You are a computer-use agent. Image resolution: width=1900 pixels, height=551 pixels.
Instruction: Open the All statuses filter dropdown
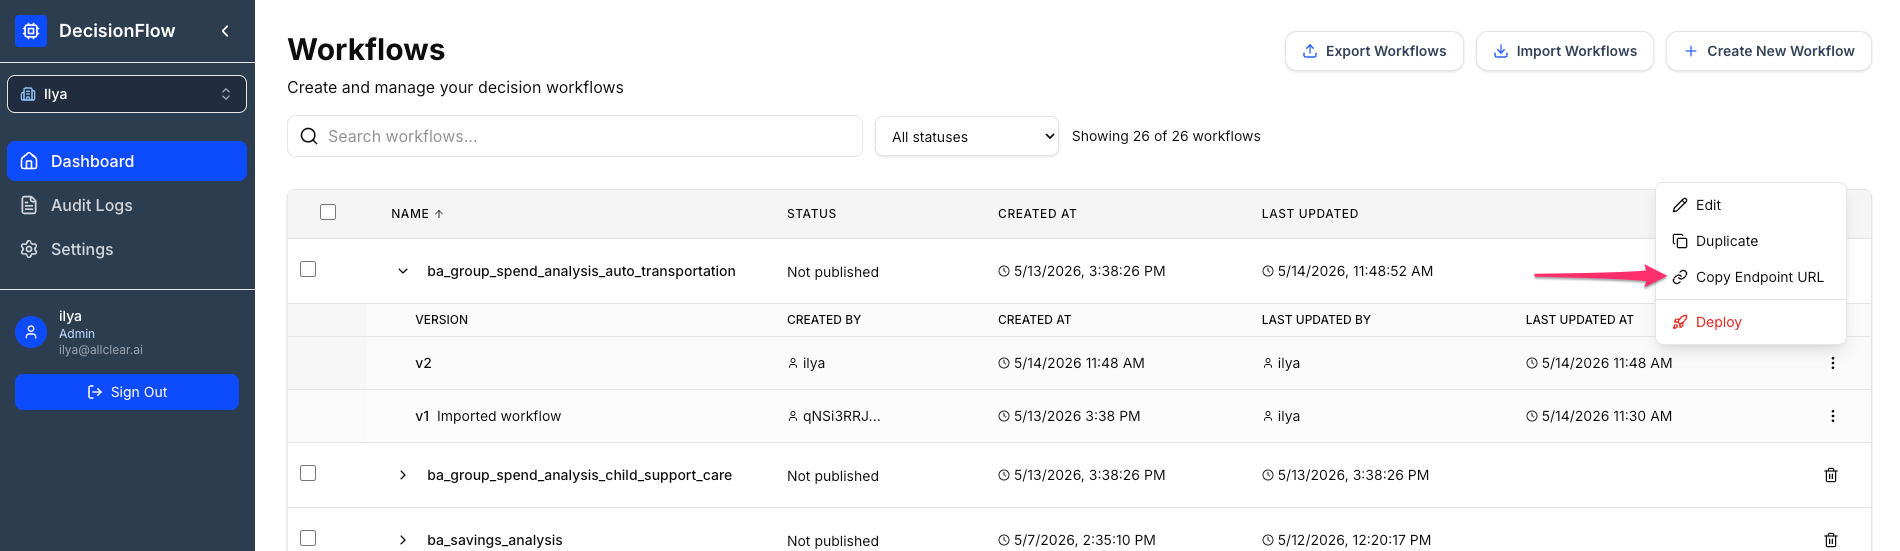click(x=967, y=136)
